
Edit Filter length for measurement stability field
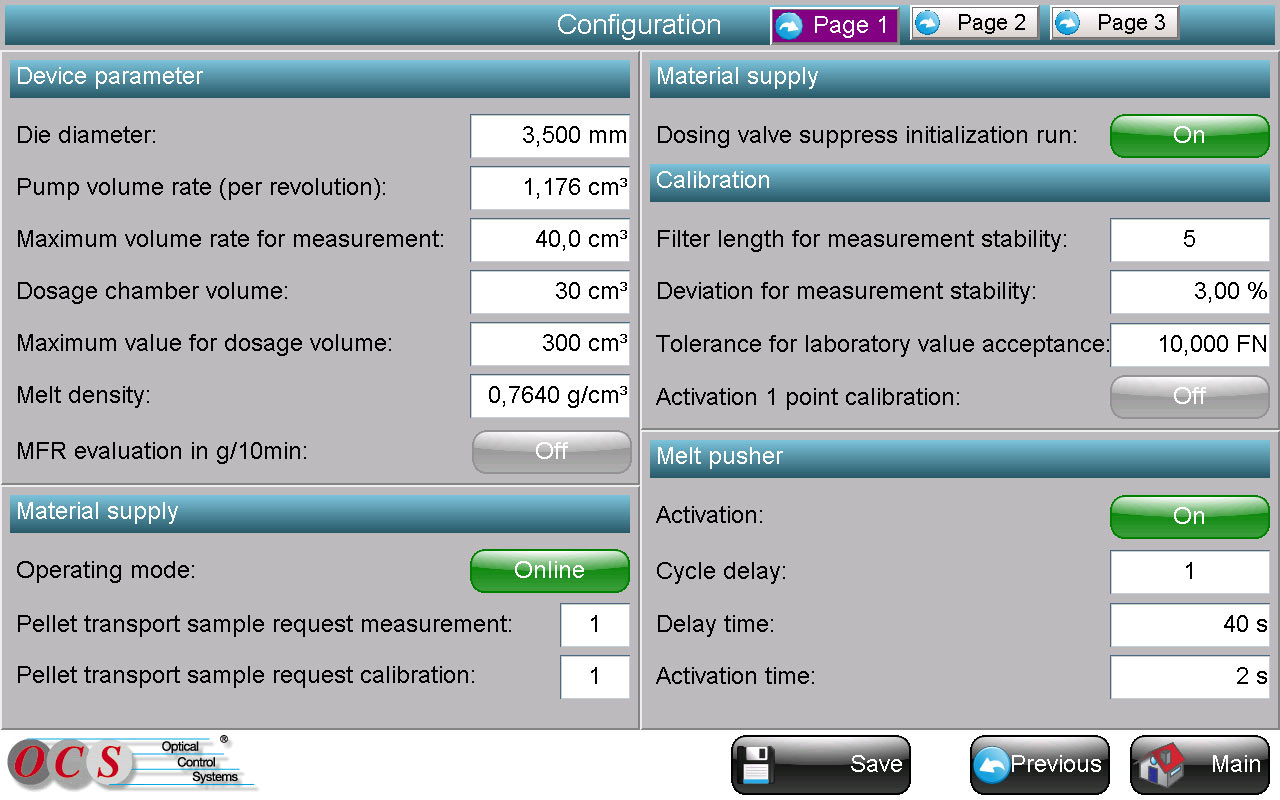click(x=1190, y=240)
